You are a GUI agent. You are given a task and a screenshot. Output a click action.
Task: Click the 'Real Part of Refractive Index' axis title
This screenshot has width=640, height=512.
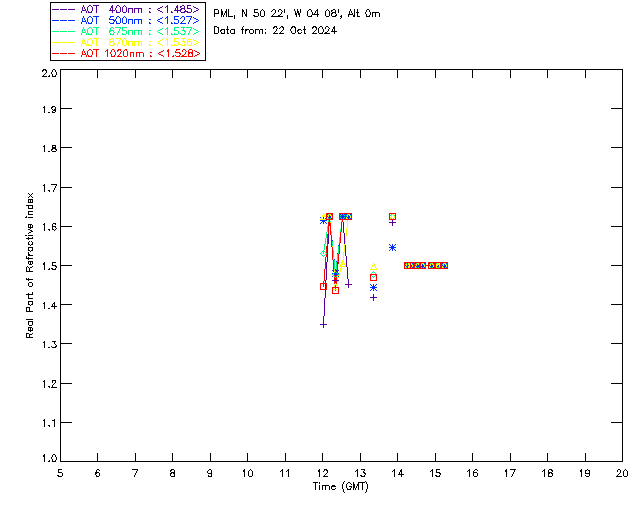pyautogui.click(x=30, y=266)
